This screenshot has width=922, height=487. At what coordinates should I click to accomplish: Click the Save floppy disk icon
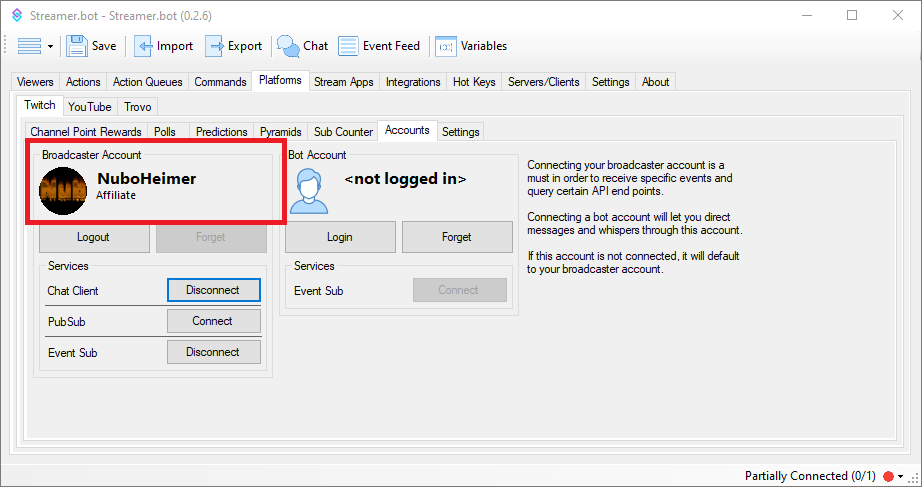76,46
